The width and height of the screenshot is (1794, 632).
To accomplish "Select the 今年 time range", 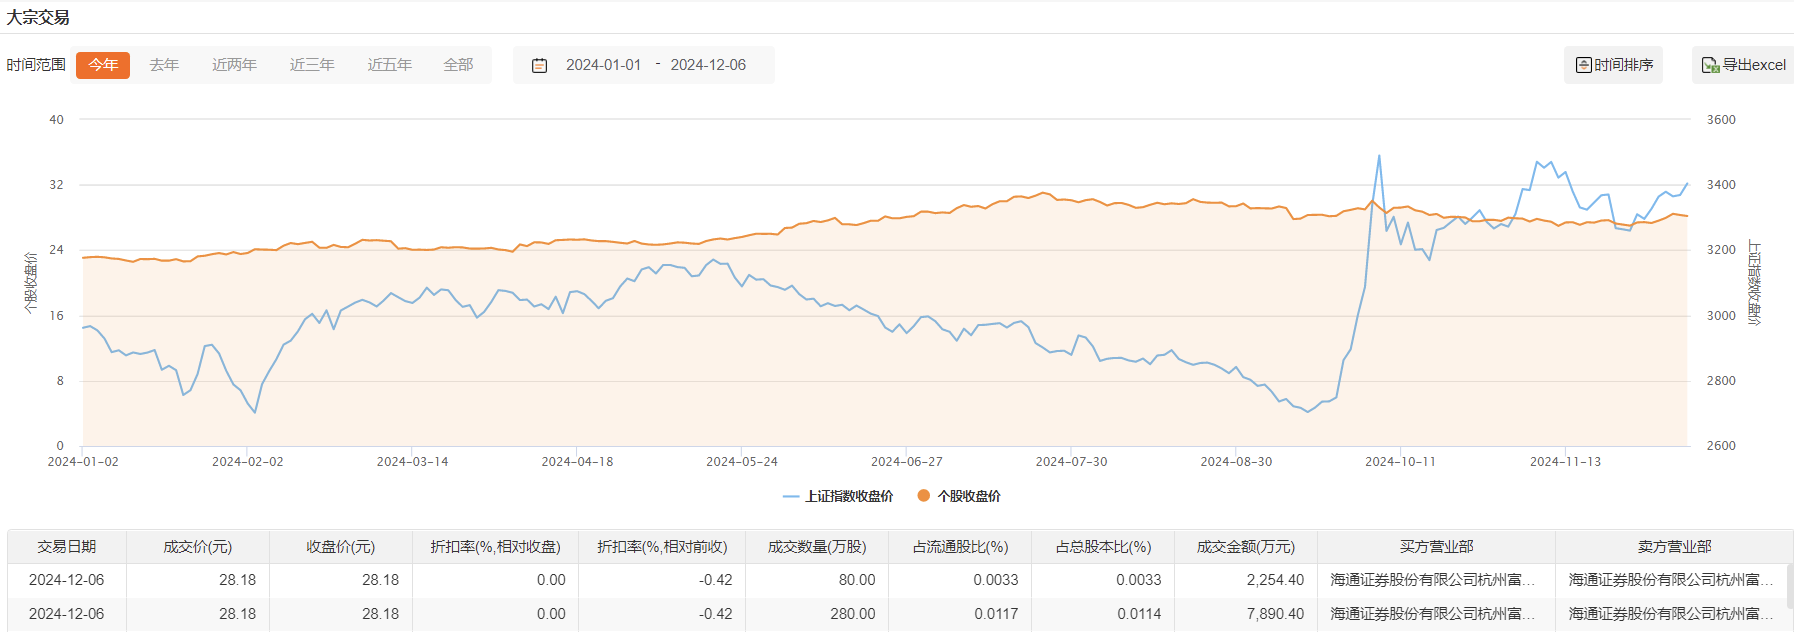I will [103, 65].
